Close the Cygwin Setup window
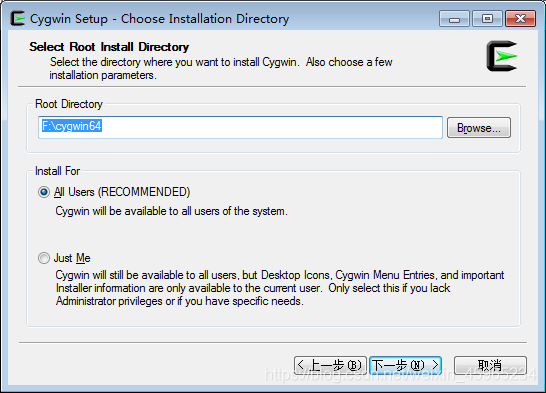The height and width of the screenshot is (393, 546). [520, 19]
